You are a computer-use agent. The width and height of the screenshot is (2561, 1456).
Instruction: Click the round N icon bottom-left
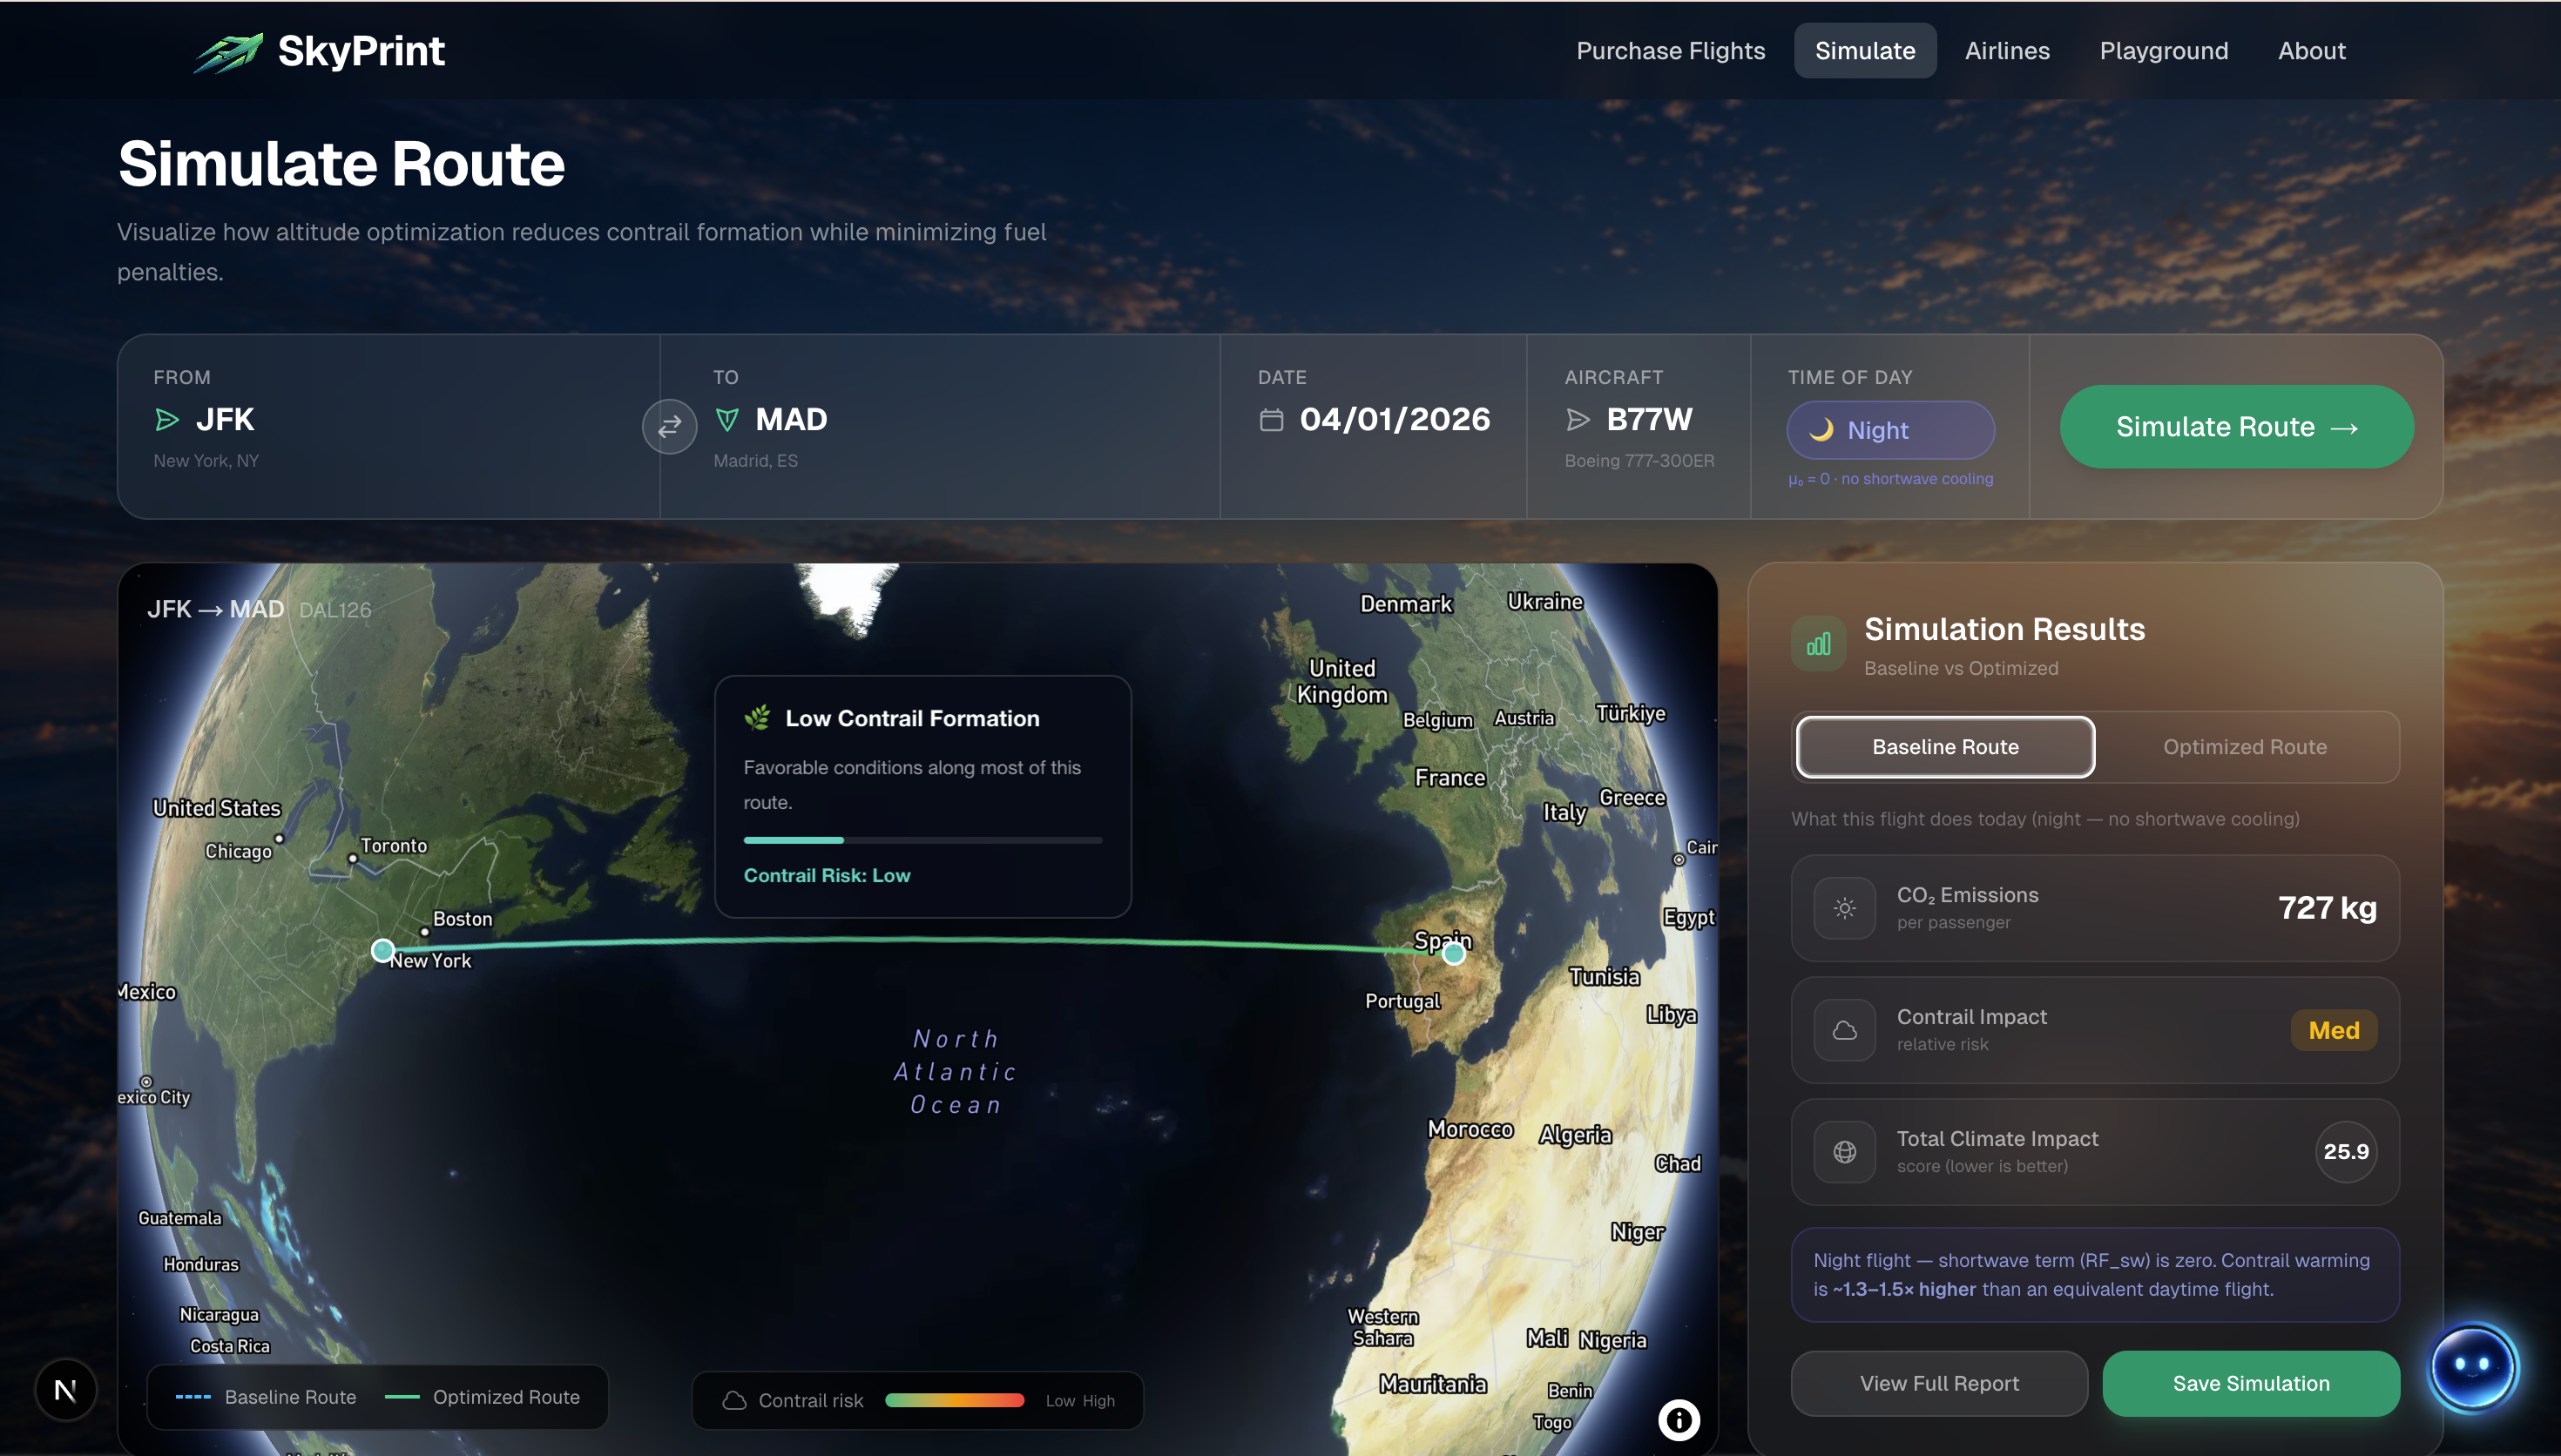[x=66, y=1389]
